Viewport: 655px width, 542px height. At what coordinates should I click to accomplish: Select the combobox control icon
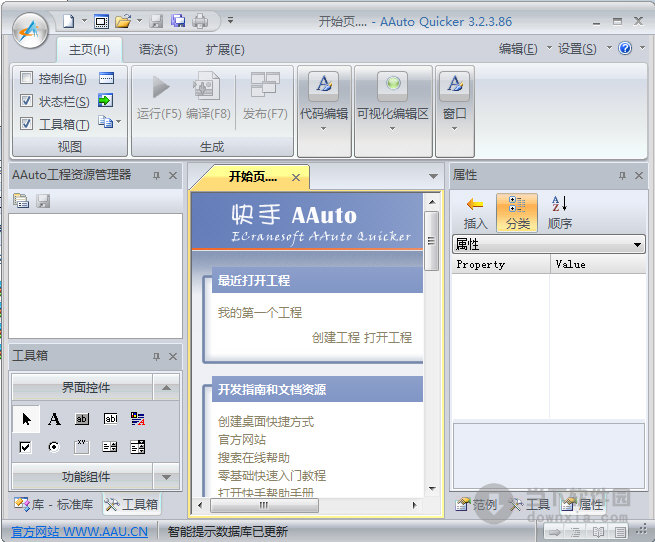[x=110, y=447]
